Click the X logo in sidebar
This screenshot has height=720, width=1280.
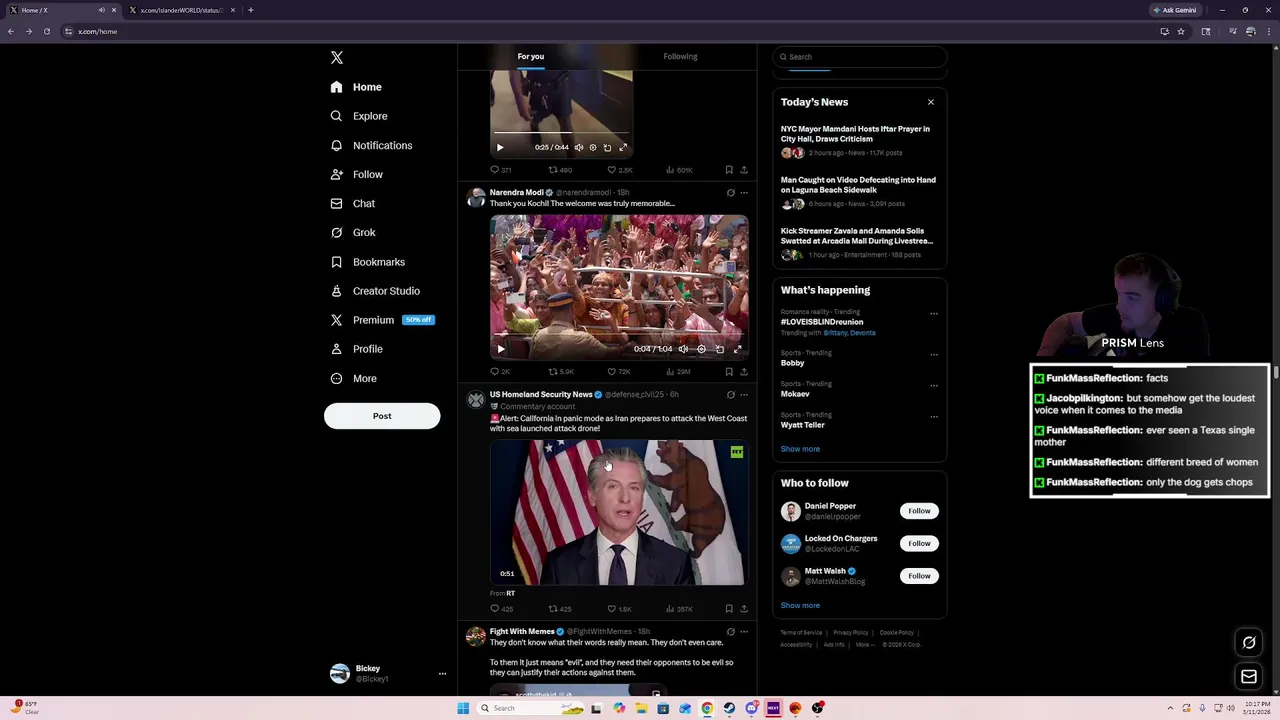(x=337, y=58)
